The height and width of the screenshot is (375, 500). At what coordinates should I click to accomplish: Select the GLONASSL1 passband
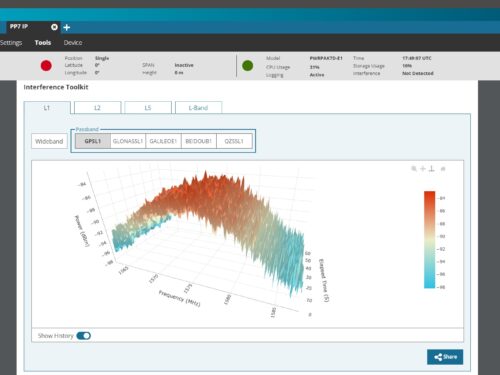click(128, 141)
